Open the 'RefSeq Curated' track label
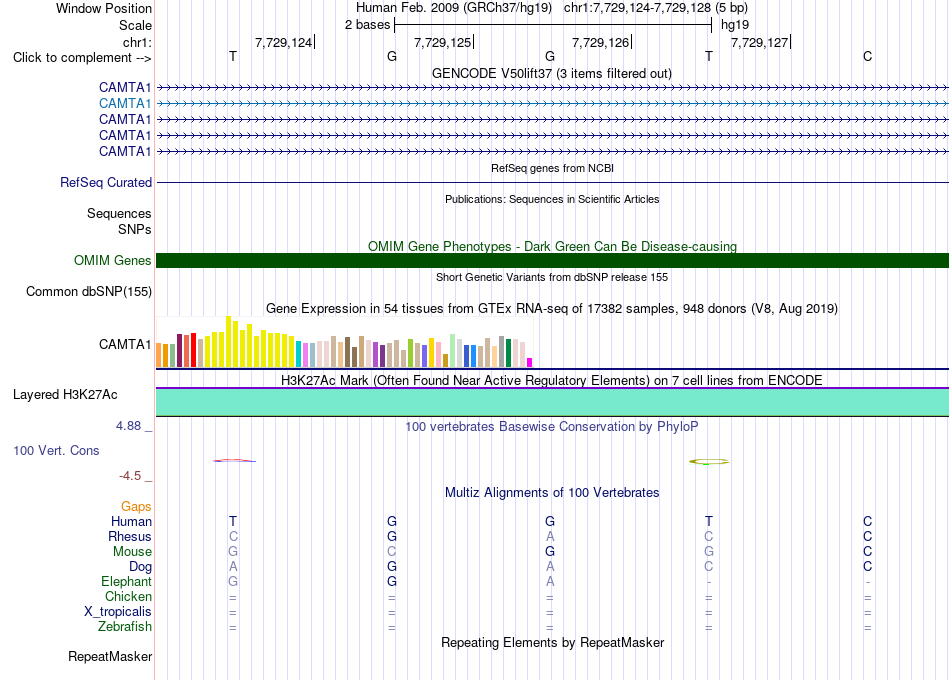Screen dimensions: 950x680 [106, 182]
